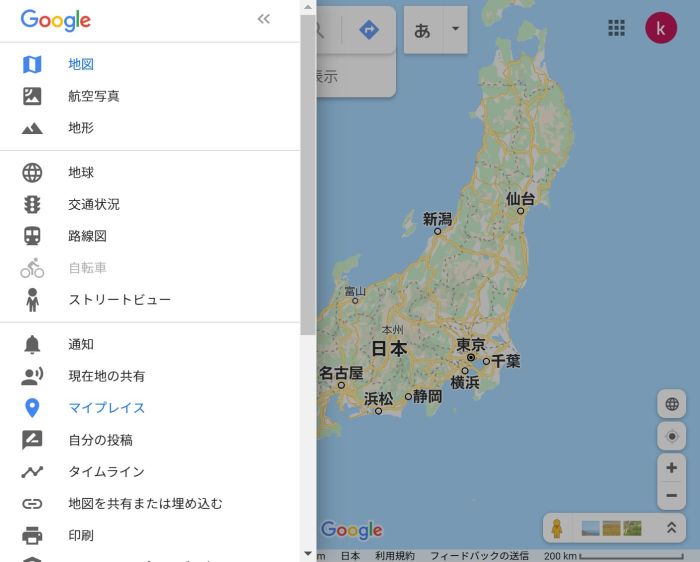Viewport: 700px width, 562px height.
Task: Select the 地図 map view option
Action: click(x=81, y=64)
